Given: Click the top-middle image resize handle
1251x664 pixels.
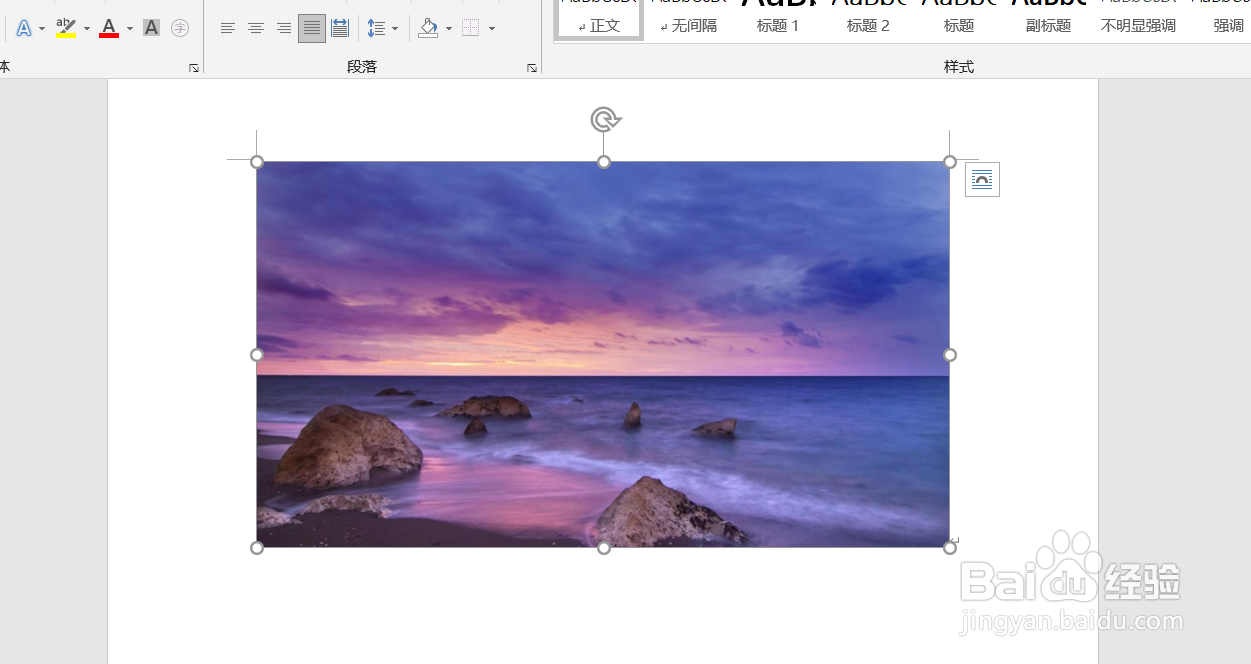Looking at the screenshot, I should click(604, 162).
